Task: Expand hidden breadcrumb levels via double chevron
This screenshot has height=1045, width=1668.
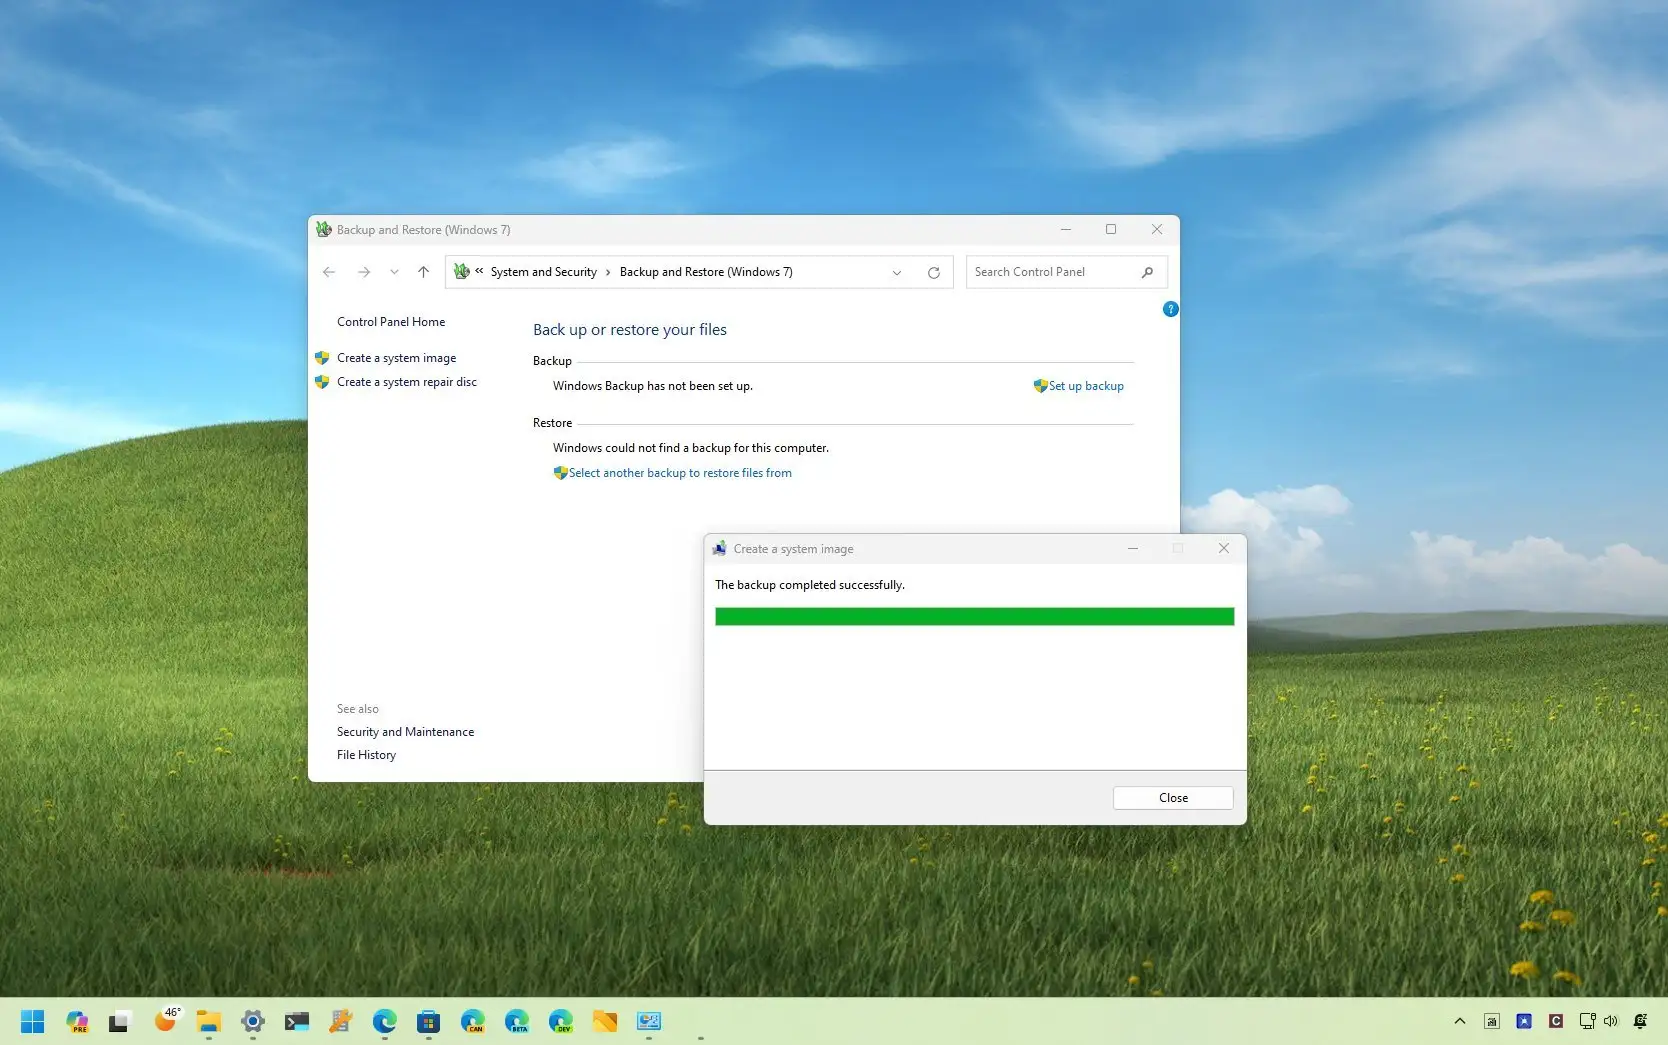Action: coord(479,271)
